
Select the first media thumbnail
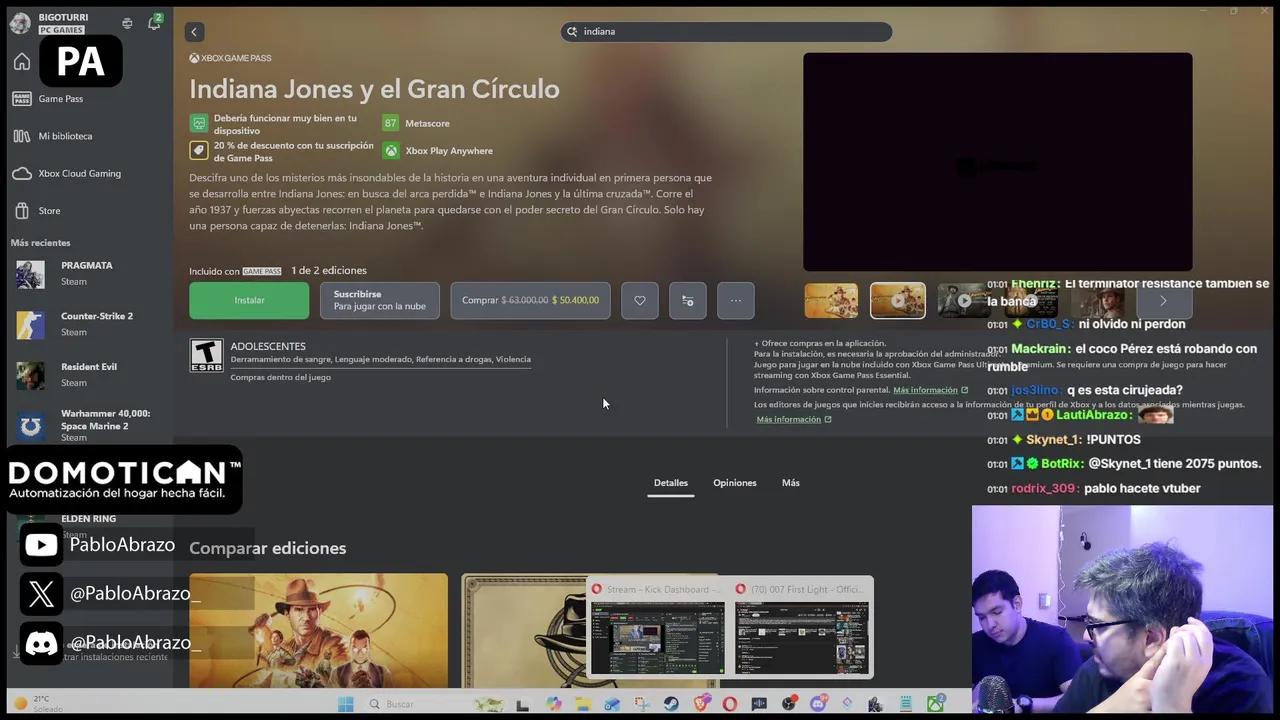(x=831, y=300)
